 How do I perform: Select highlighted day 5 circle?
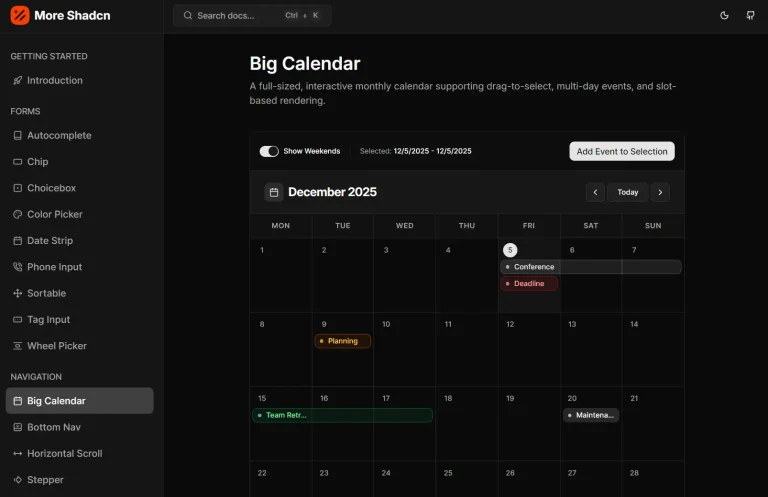510,250
